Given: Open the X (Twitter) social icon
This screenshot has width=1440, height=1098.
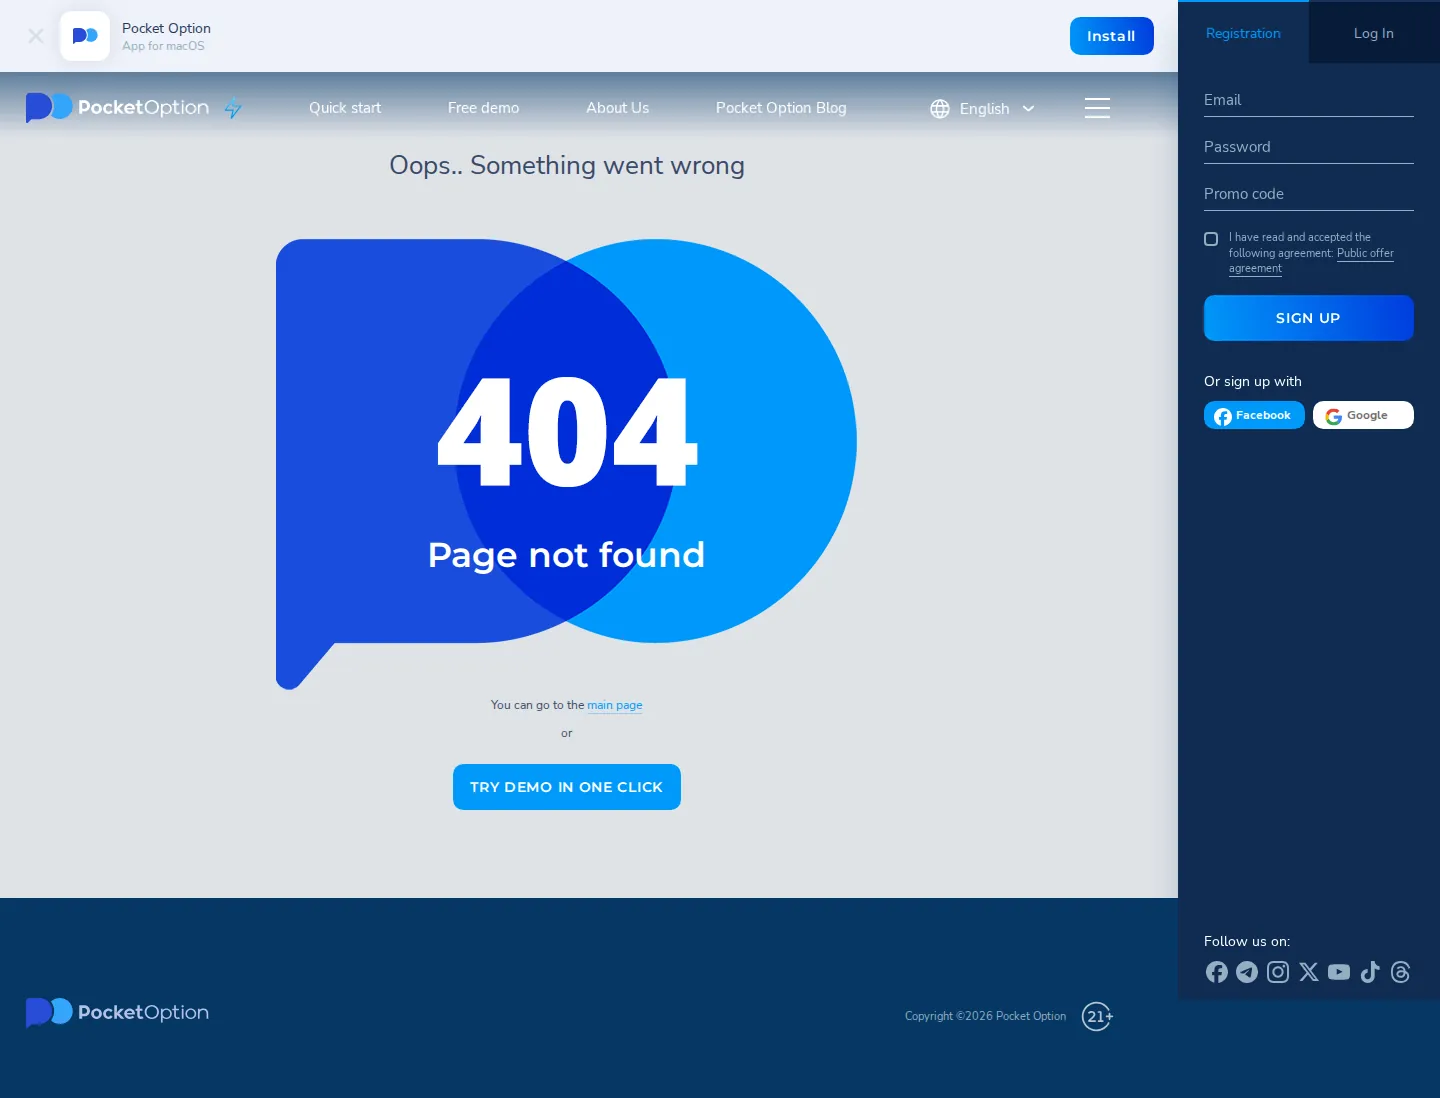Looking at the screenshot, I should click(1309, 972).
